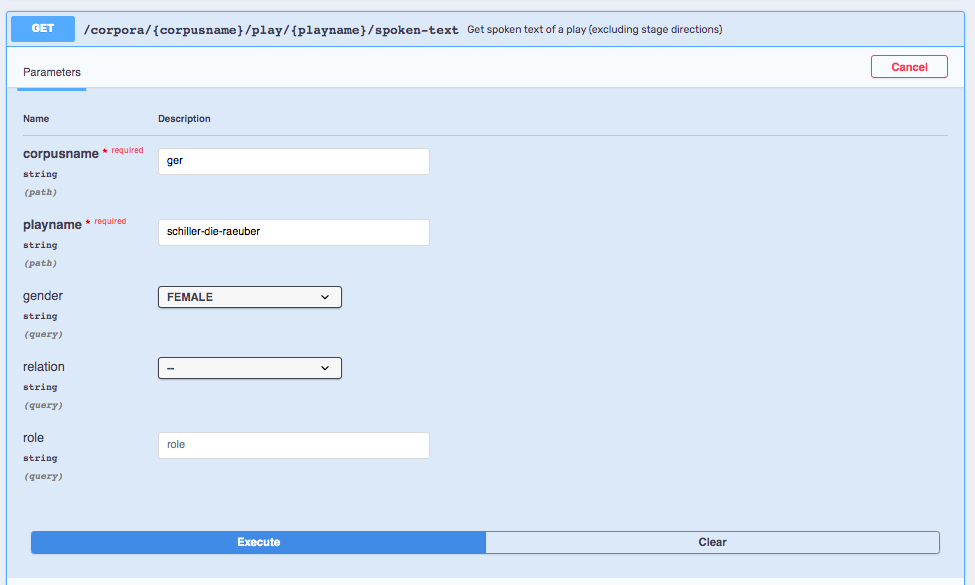The height and width of the screenshot is (585, 975).
Task: Click the Description column header
Action: pyautogui.click(x=184, y=119)
